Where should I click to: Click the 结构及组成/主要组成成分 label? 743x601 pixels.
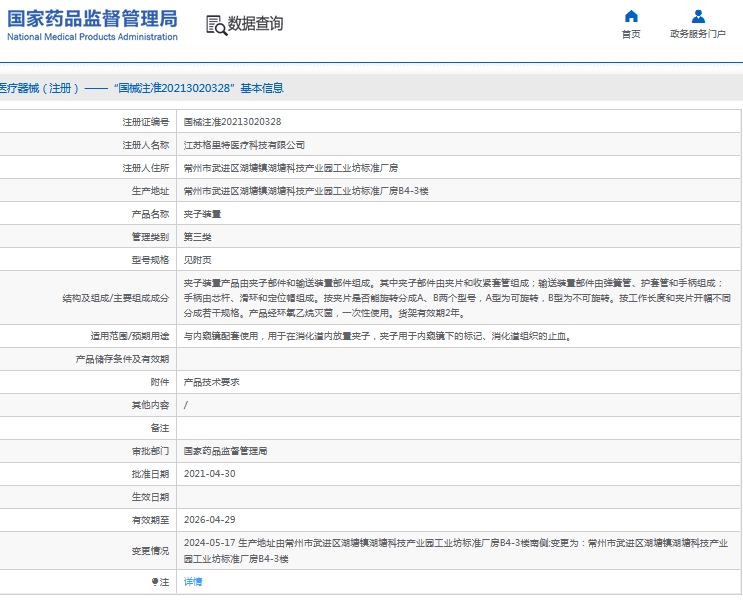[x=116, y=298]
